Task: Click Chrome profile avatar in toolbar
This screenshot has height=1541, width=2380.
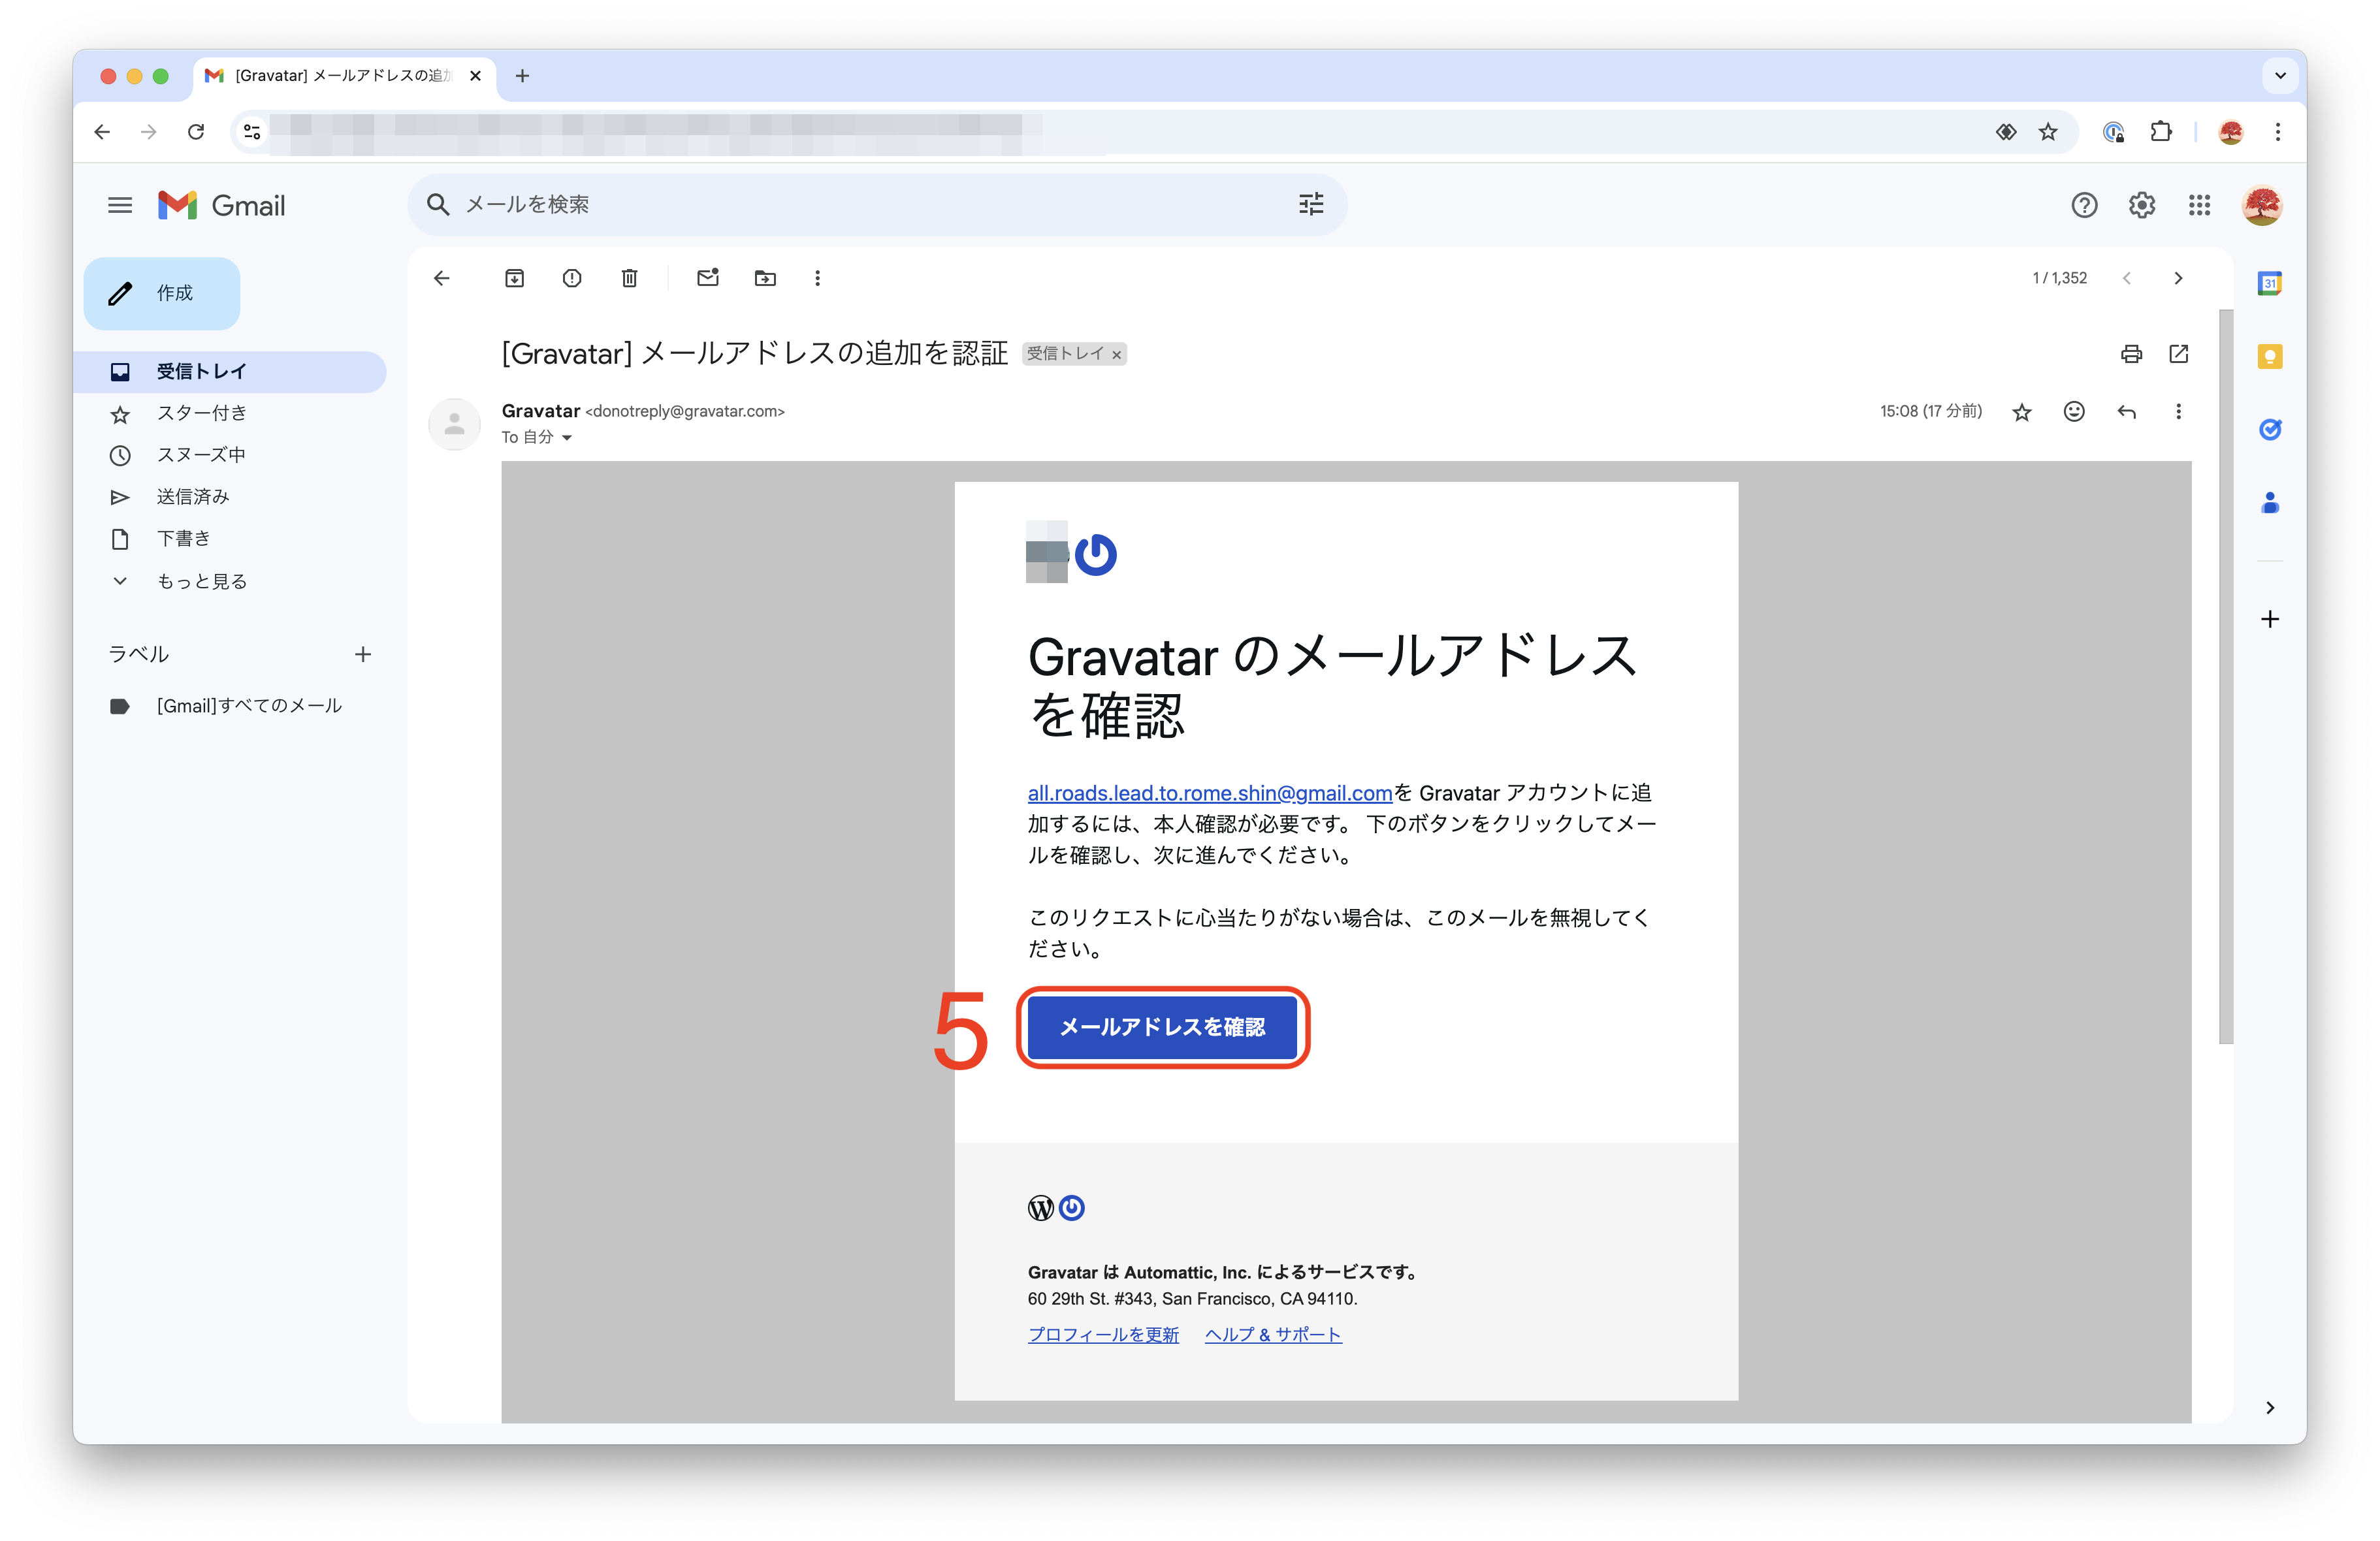Action: click(x=2231, y=132)
